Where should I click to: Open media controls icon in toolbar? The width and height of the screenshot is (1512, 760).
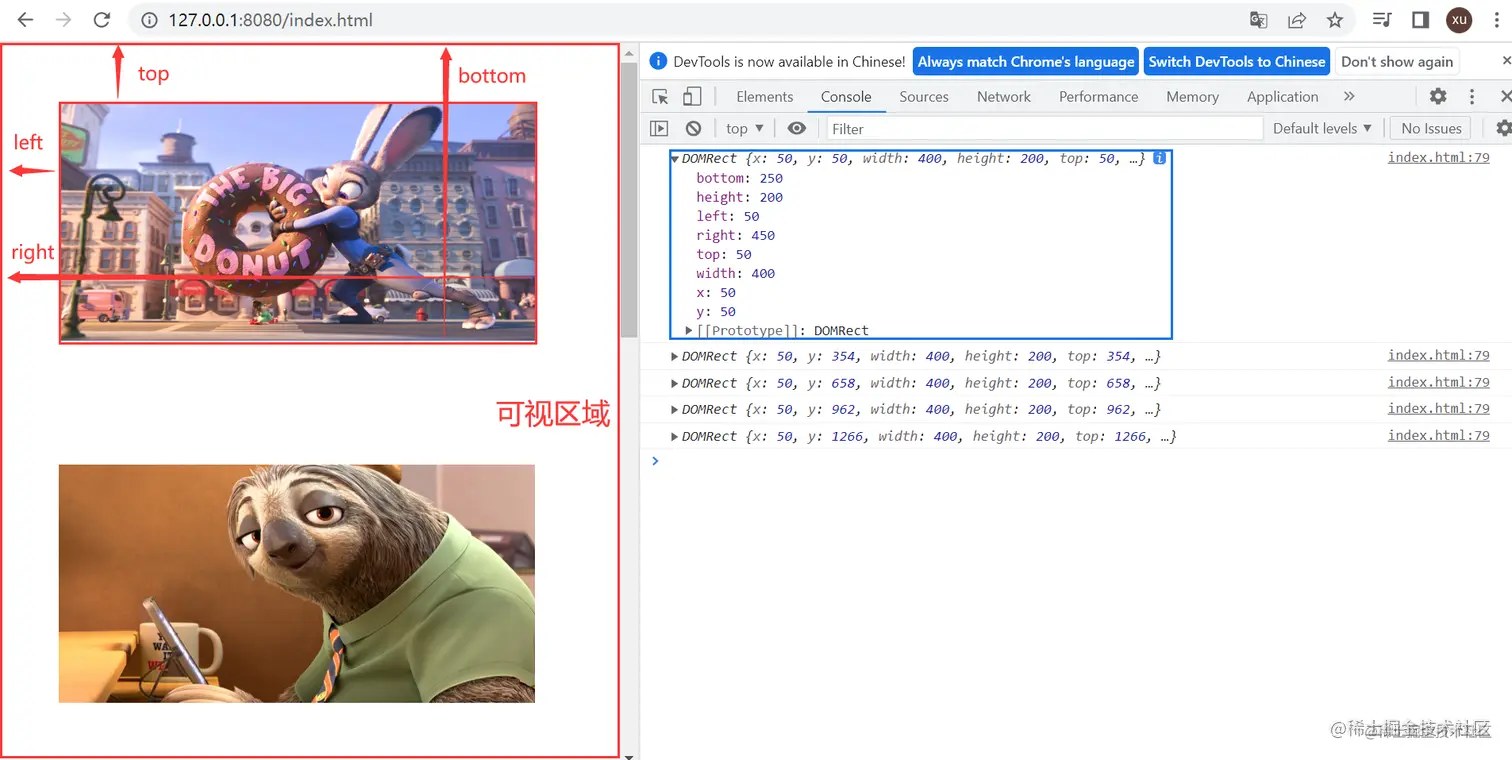point(1382,20)
